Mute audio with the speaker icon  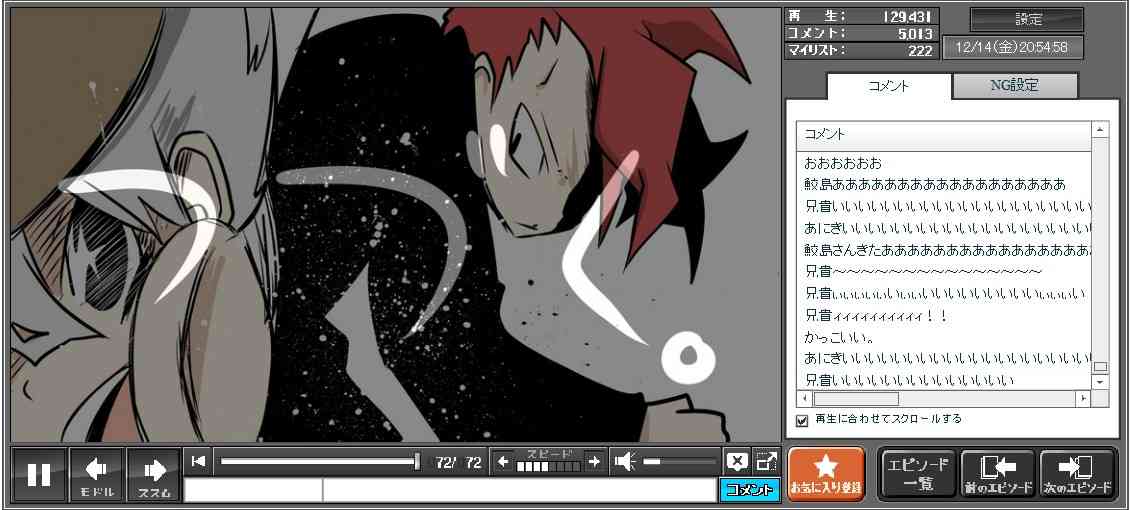(625, 461)
